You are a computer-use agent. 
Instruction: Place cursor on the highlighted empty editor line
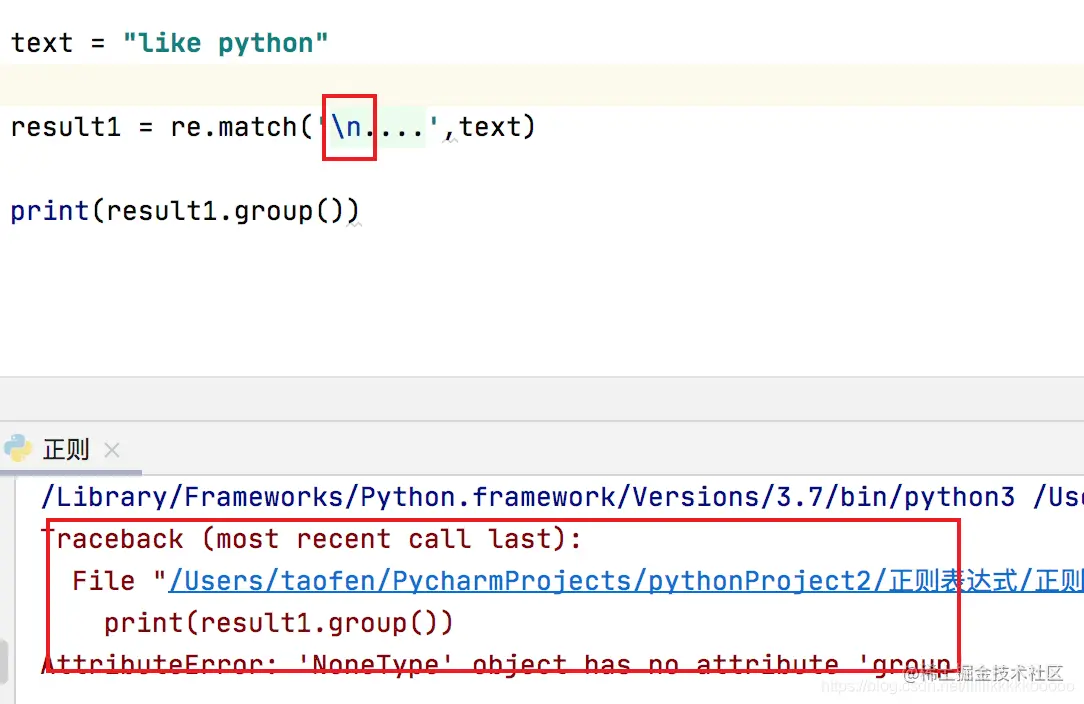tap(542, 85)
